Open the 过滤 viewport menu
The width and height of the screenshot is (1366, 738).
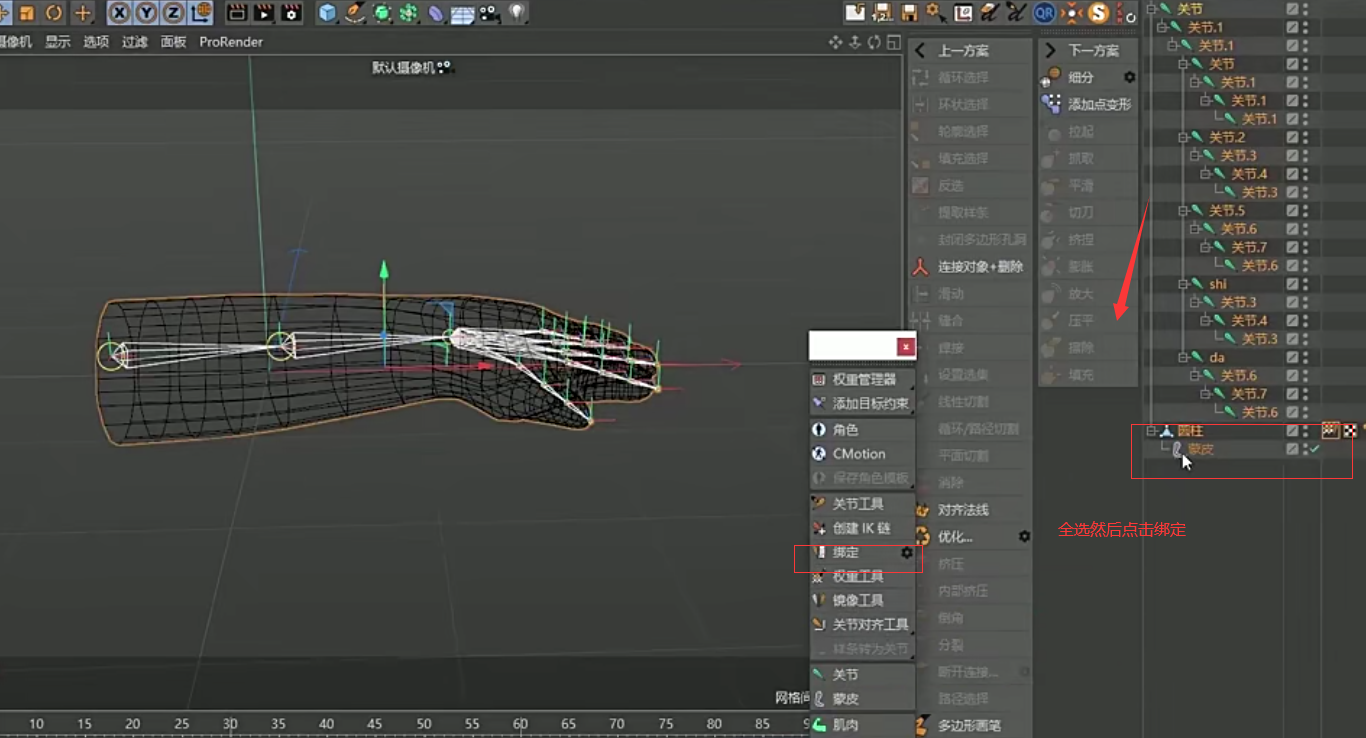[135, 42]
